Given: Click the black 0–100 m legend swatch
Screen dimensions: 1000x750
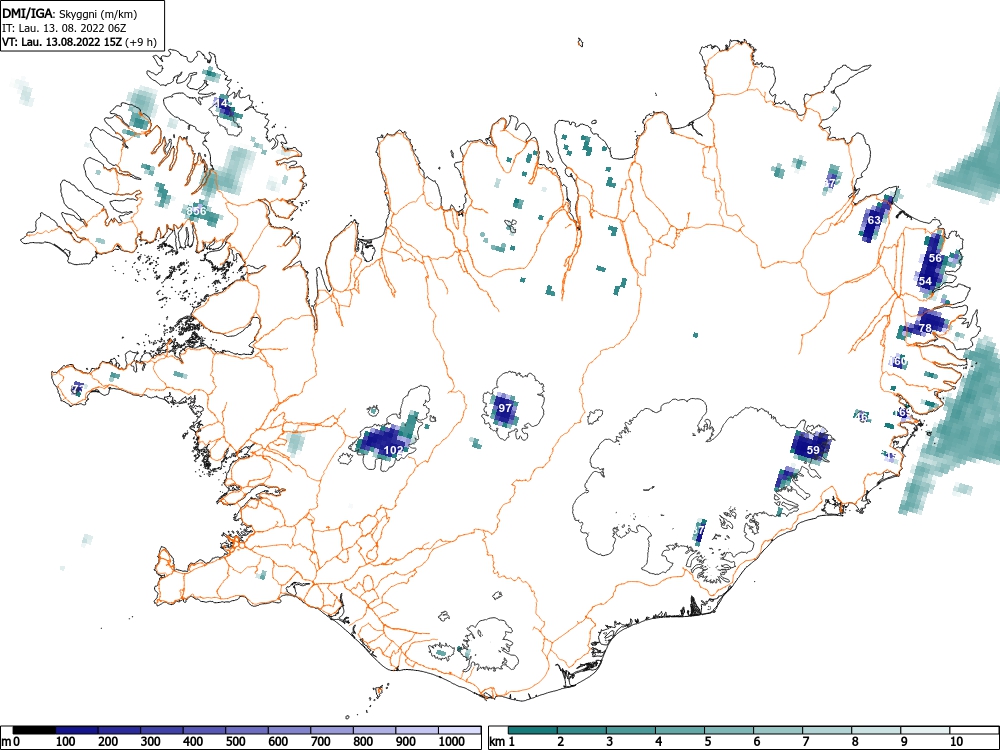Looking at the screenshot, I should pos(34,730).
